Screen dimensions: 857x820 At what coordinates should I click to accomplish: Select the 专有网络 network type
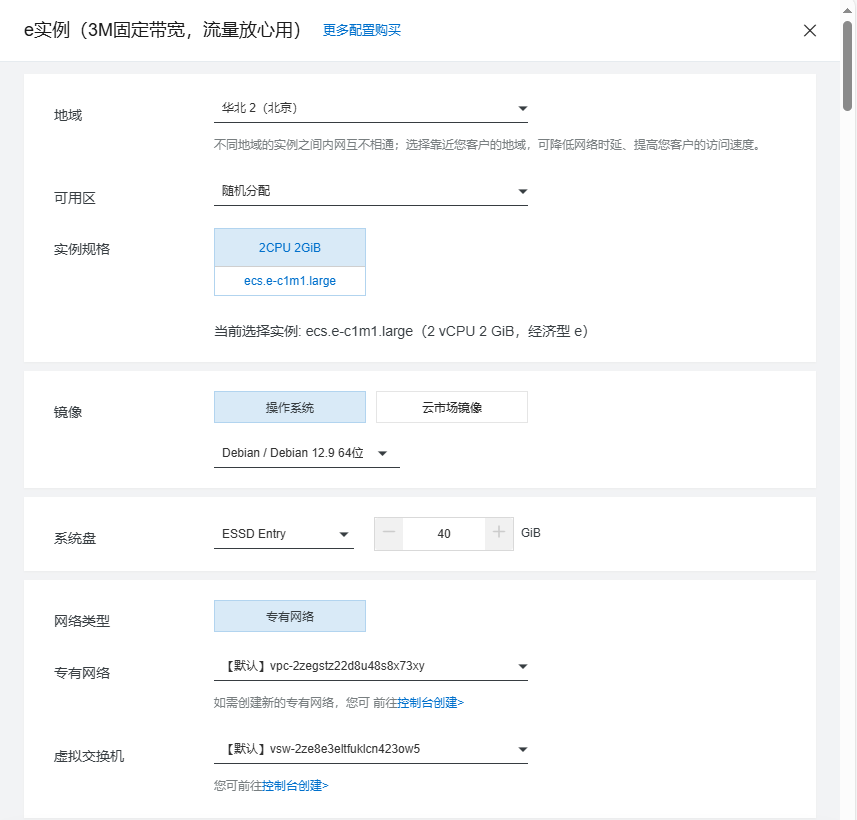click(x=289, y=615)
